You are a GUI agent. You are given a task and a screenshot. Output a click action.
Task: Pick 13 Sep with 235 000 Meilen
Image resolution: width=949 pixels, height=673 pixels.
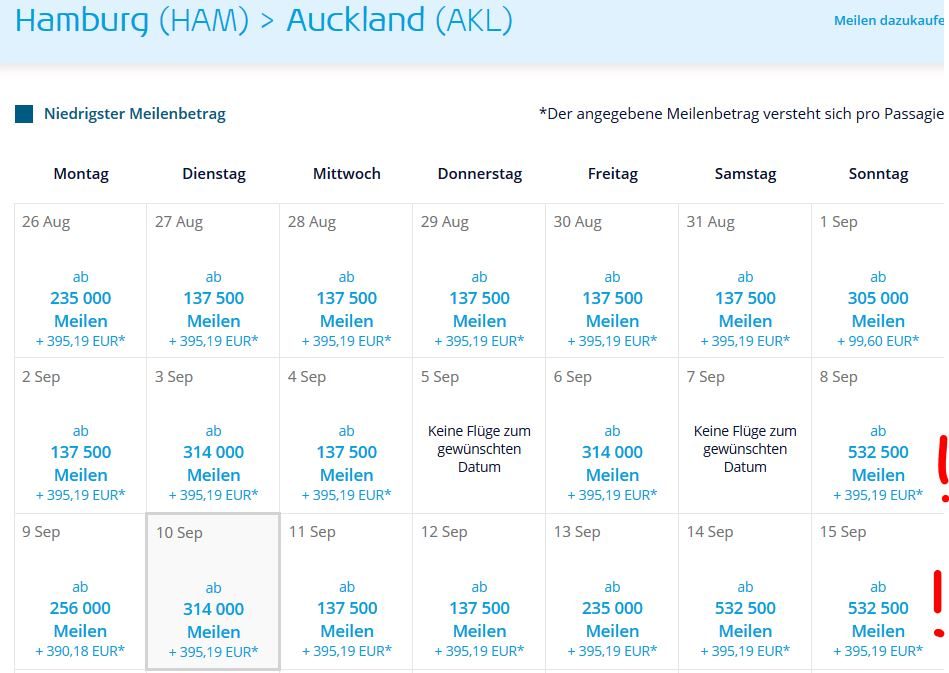(612, 591)
